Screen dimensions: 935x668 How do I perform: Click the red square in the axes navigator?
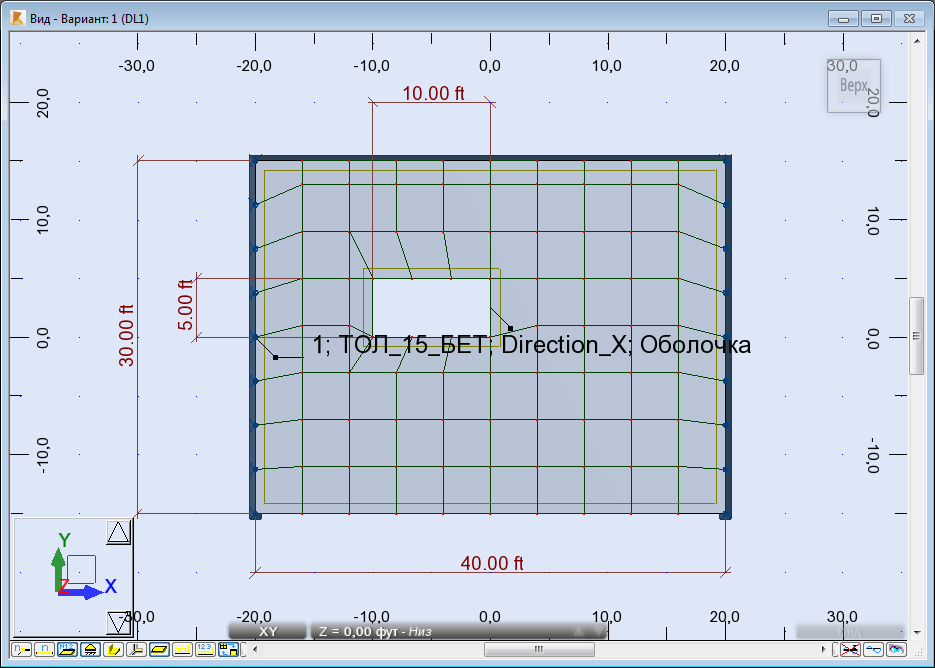[81, 570]
